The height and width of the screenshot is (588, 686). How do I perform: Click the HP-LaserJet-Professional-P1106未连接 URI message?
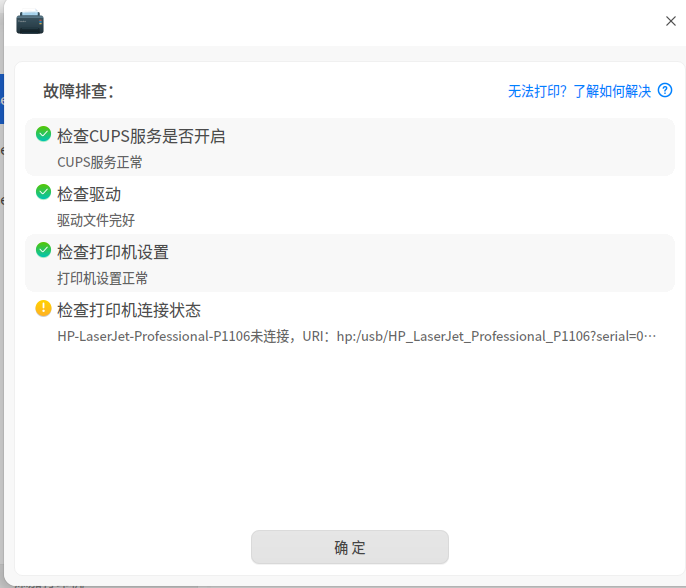coord(357,336)
